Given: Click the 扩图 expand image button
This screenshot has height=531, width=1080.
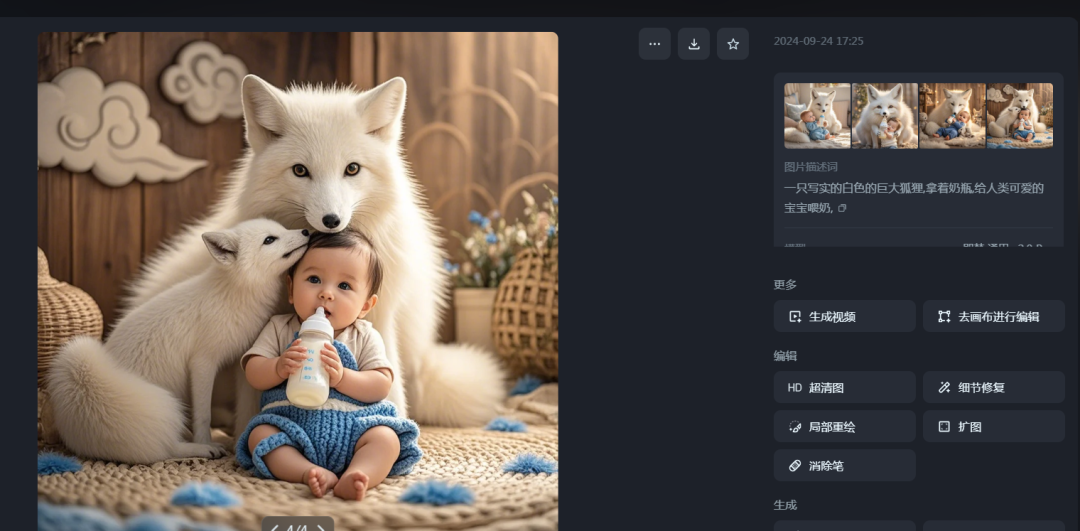Looking at the screenshot, I should tap(993, 426).
